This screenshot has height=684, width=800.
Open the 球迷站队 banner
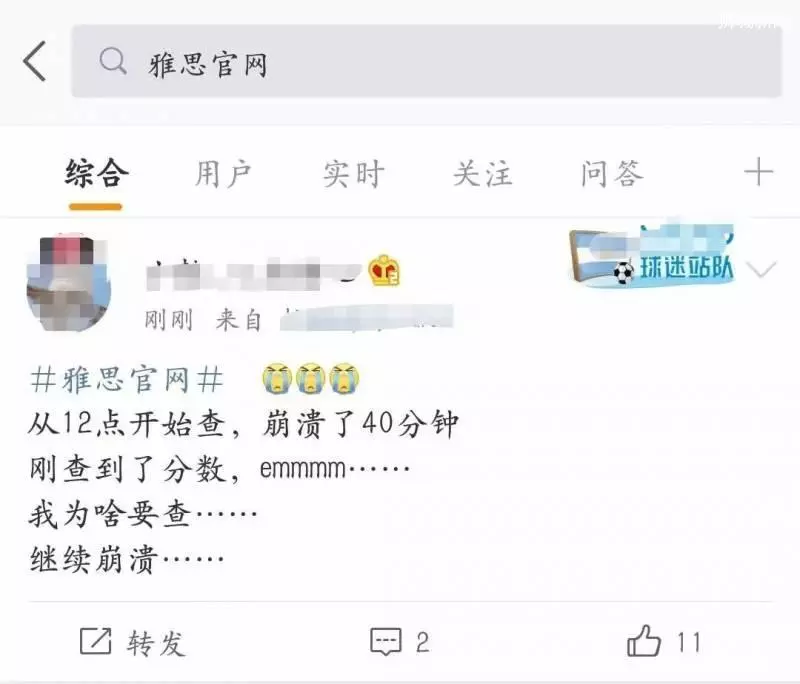coord(652,257)
